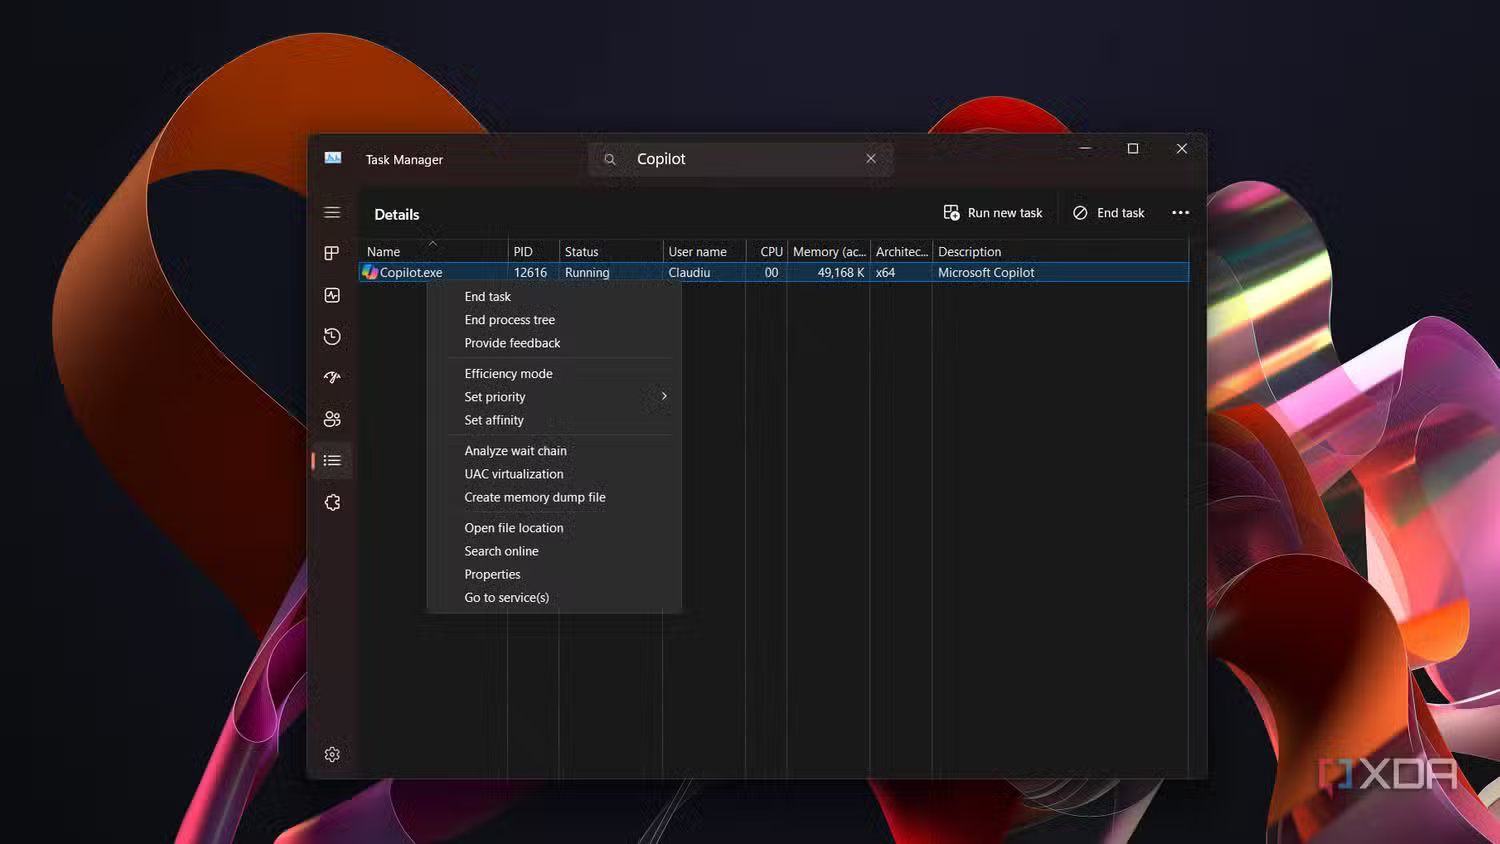This screenshot has width=1500, height=844.
Task: Open the Performance page icon
Action: point(332,295)
